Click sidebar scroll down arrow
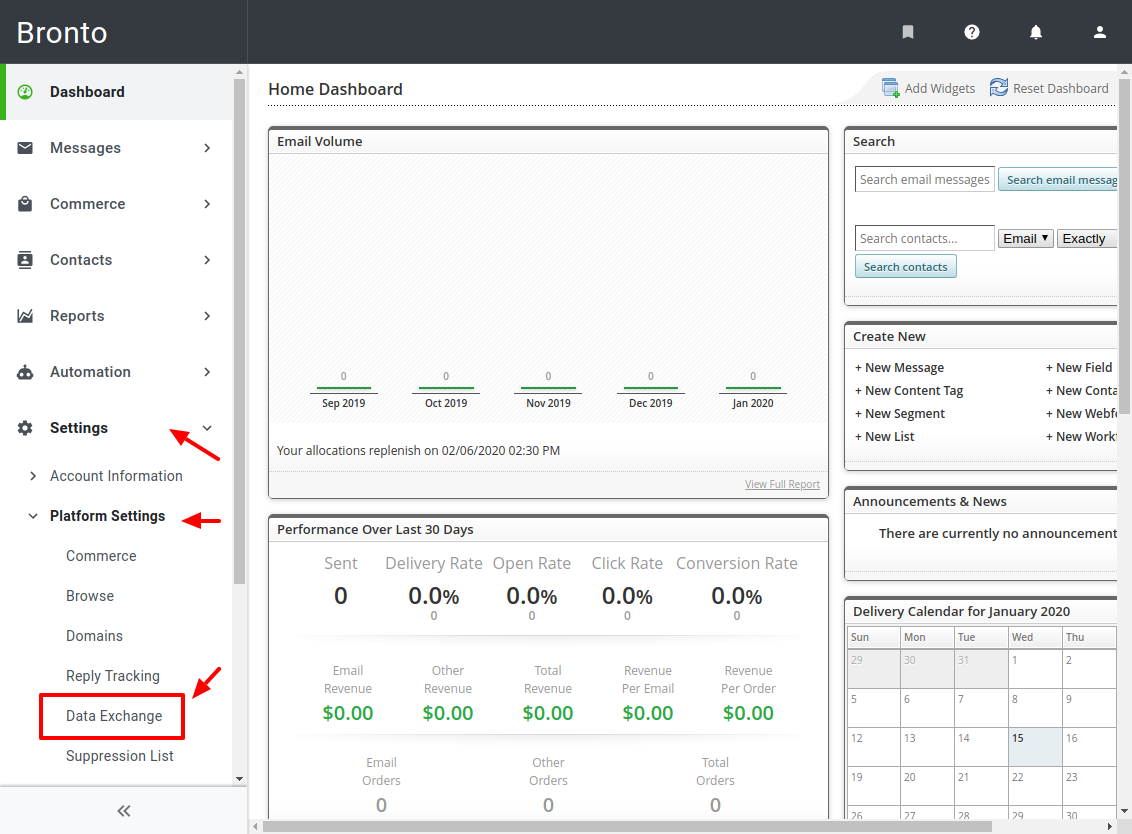 240,779
